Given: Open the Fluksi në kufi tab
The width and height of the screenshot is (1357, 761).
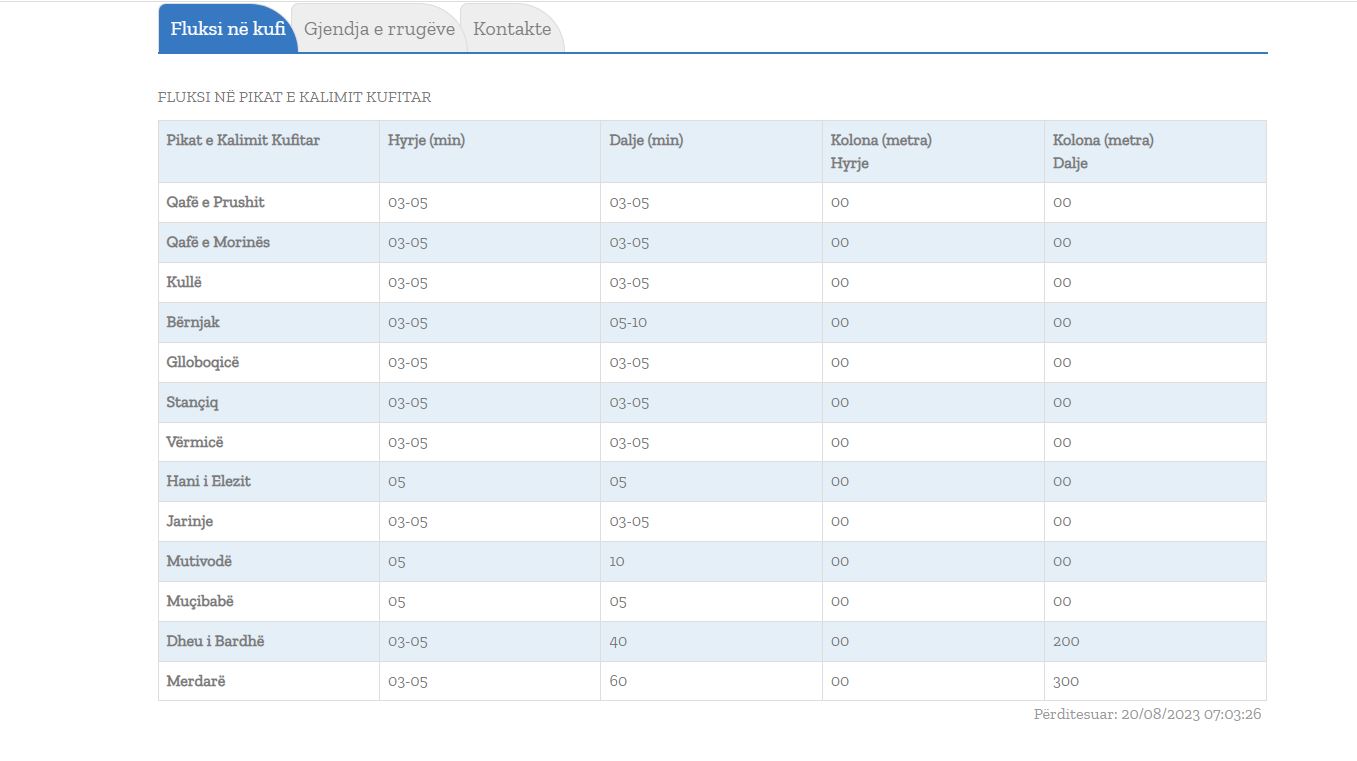Looking at the screenshot, I should tap(228, 29).
